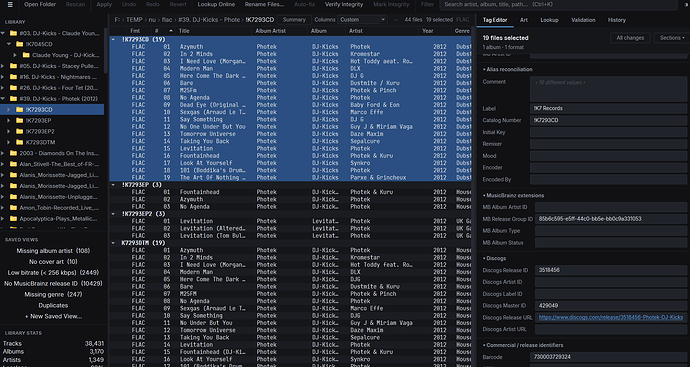The image size is (690, 367).
Task: Click the folder icon next to K7293DTM
Action: tap(19, 143)
